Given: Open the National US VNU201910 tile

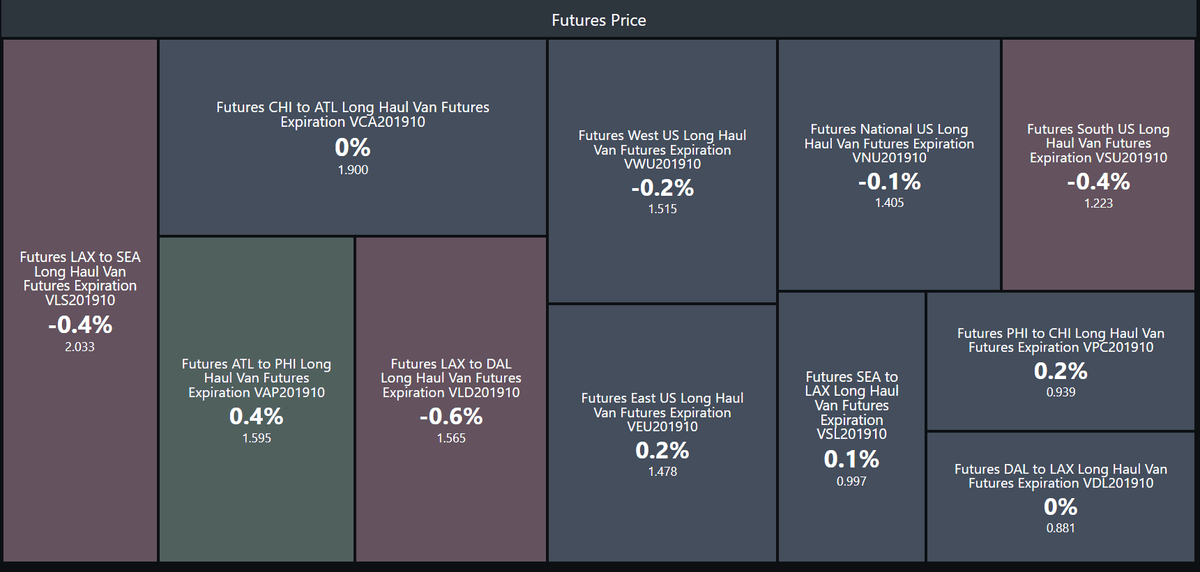Looking at the screenshot, I should (x=889, y=165).
